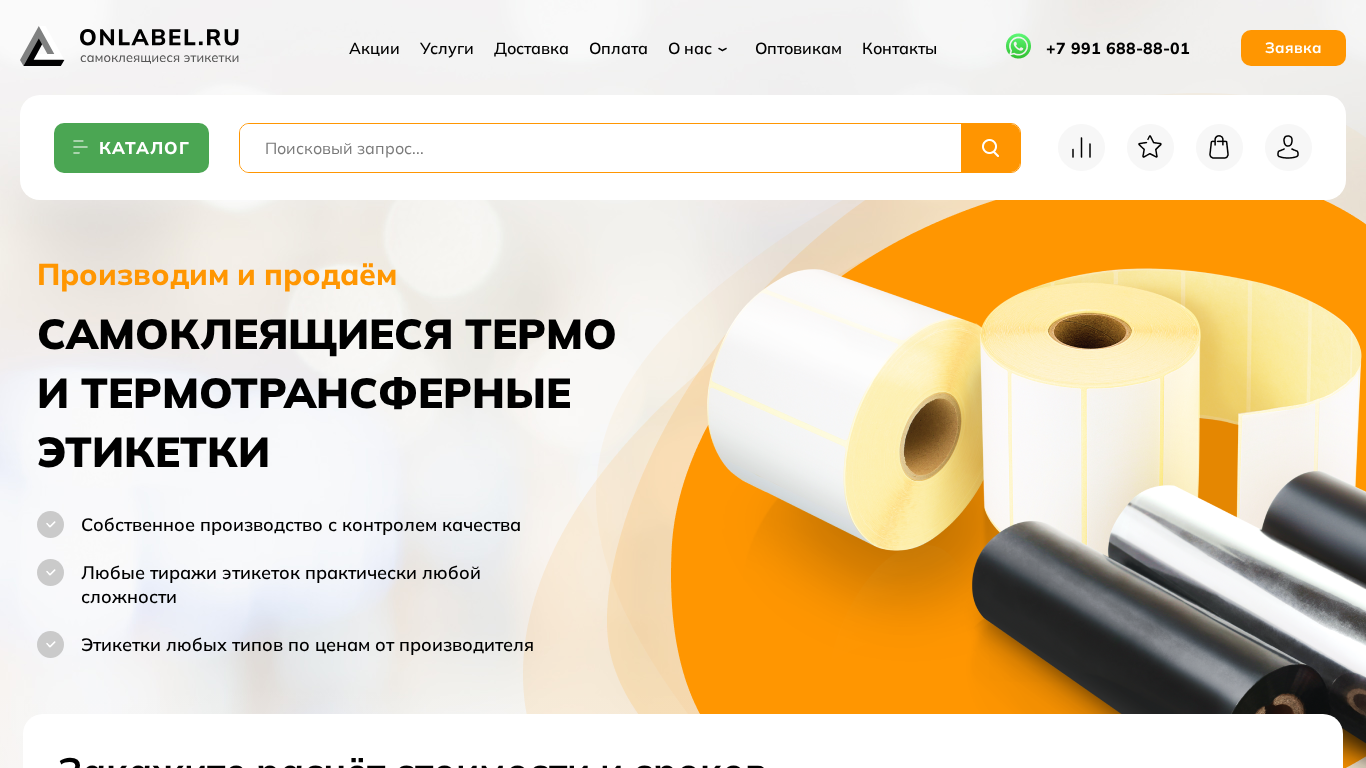Image resolution: width=1366 pixels, height=768 pixels.
Task: Open the shopping bag cart icon
Action: 1219,148
